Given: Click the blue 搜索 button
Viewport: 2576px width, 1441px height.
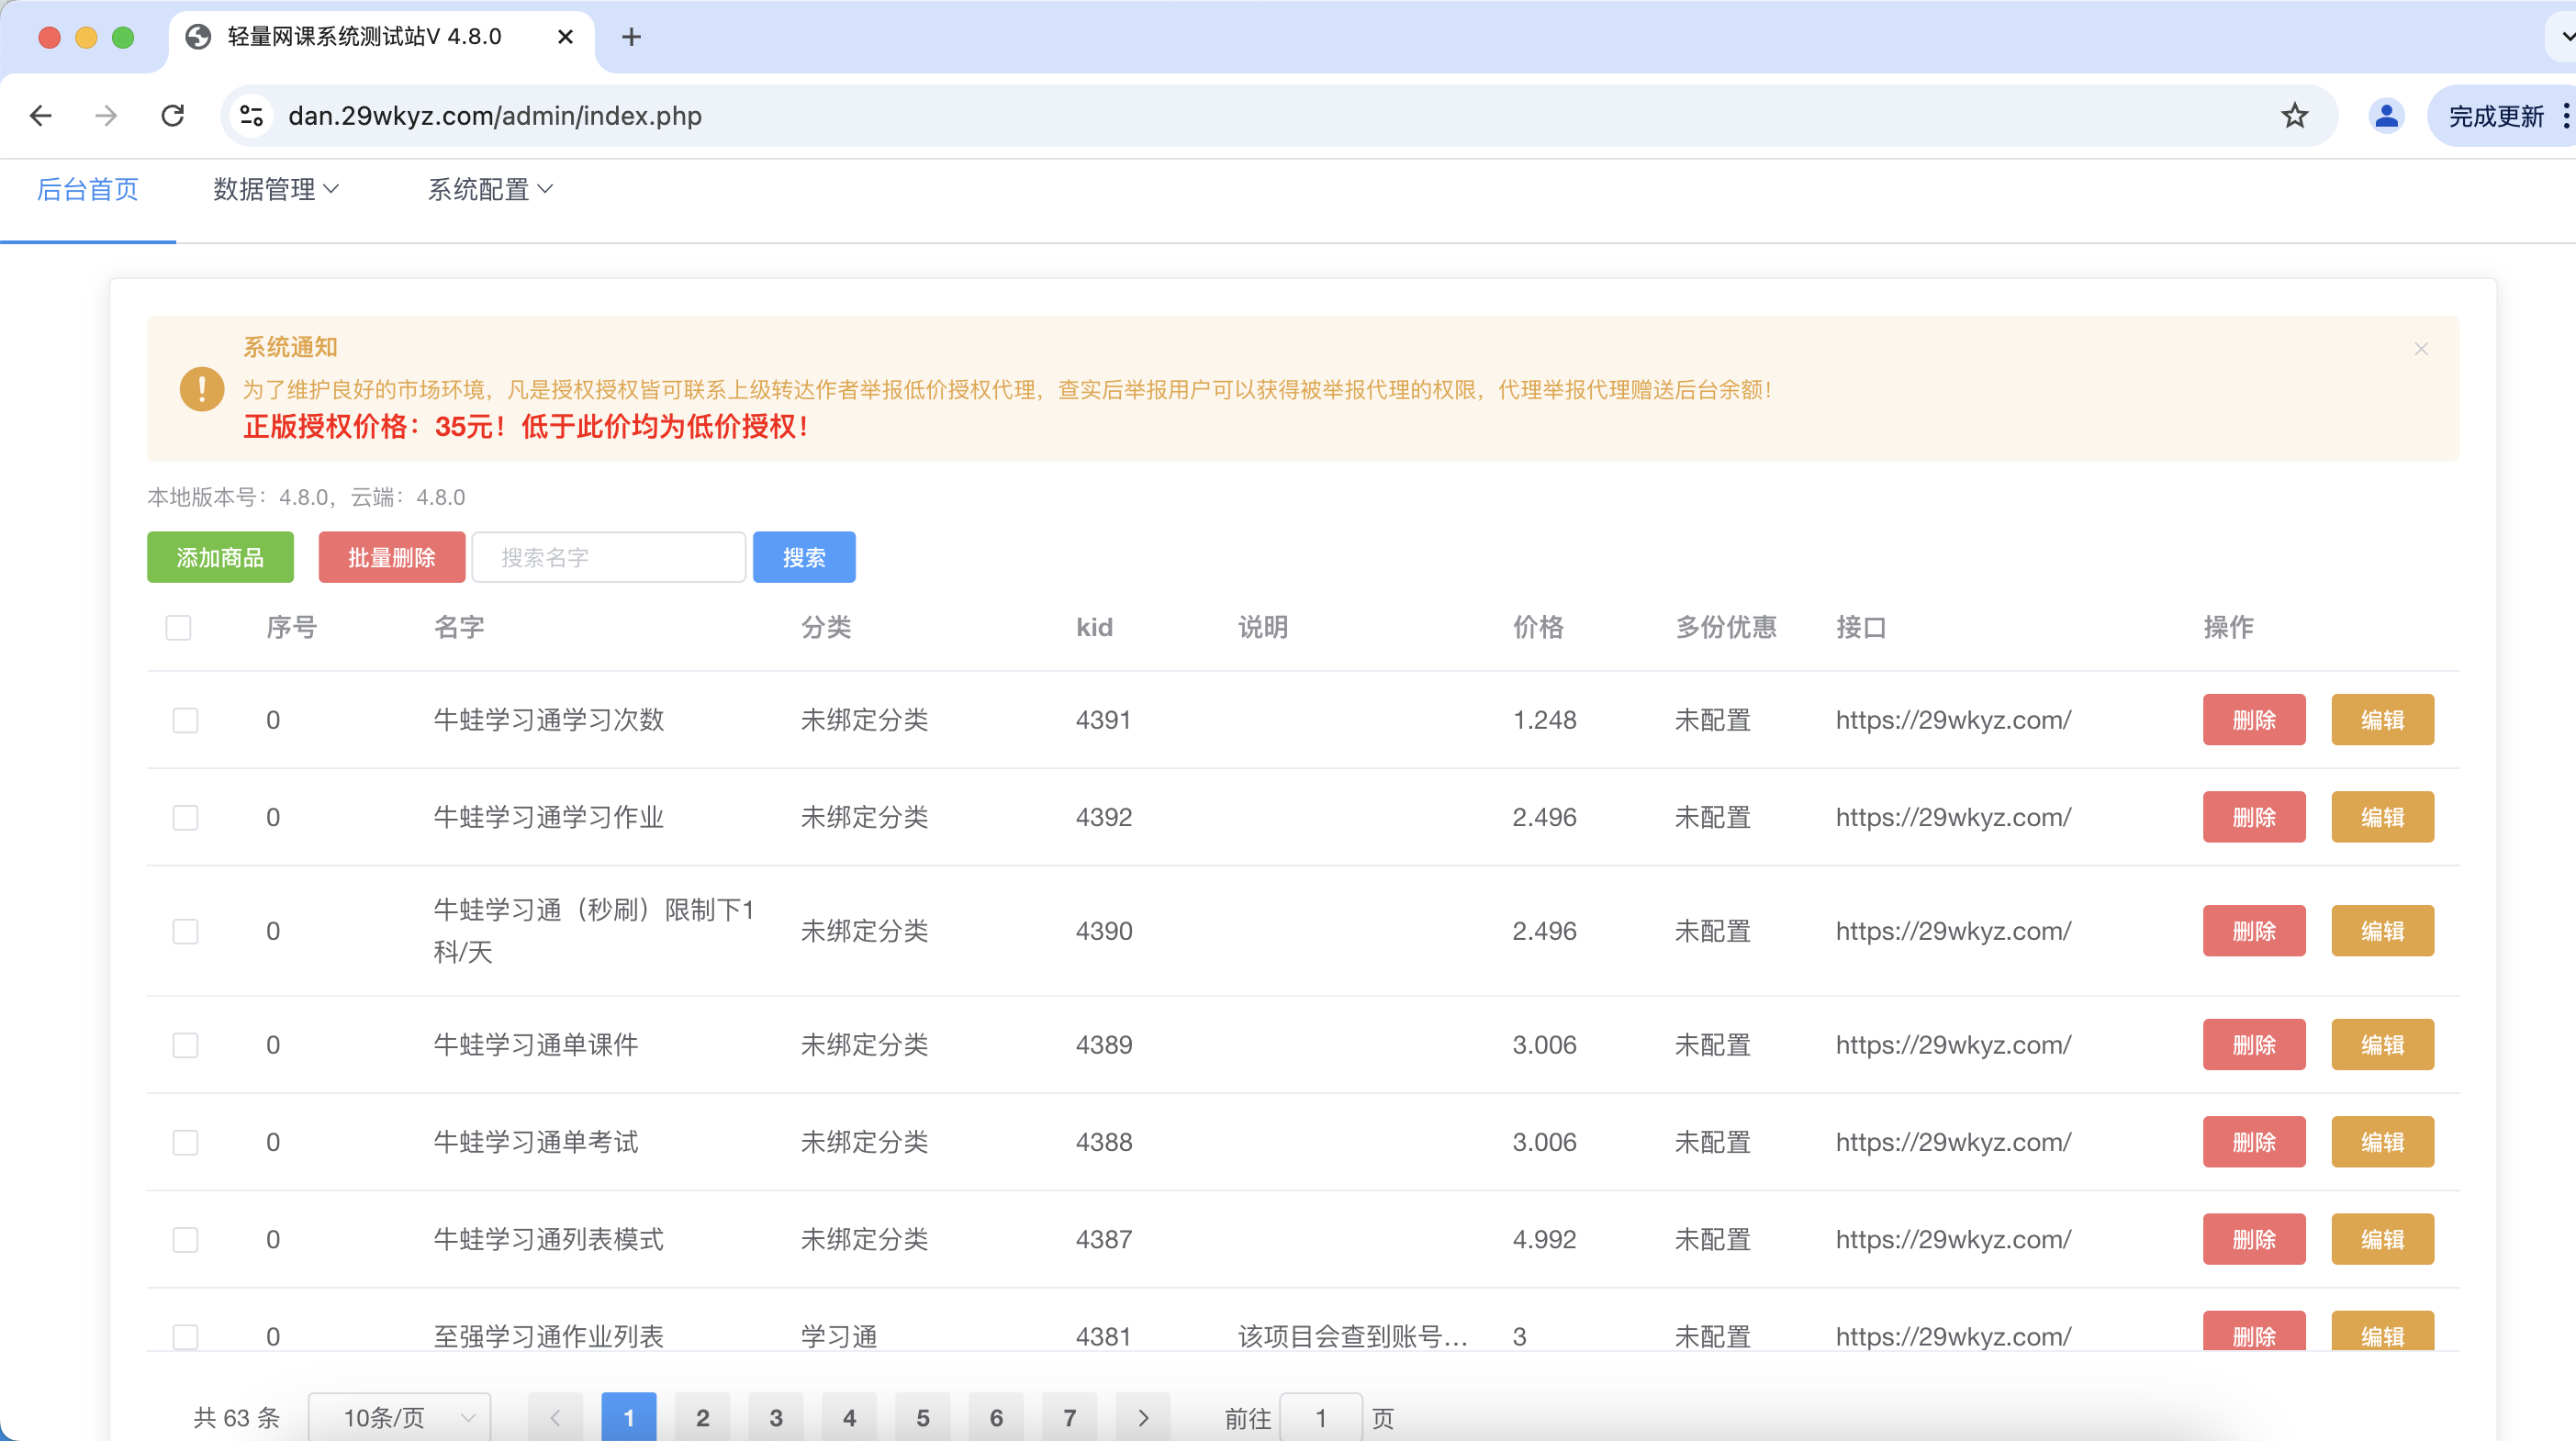Looking at the screenshot, I should tap(804, 557).
